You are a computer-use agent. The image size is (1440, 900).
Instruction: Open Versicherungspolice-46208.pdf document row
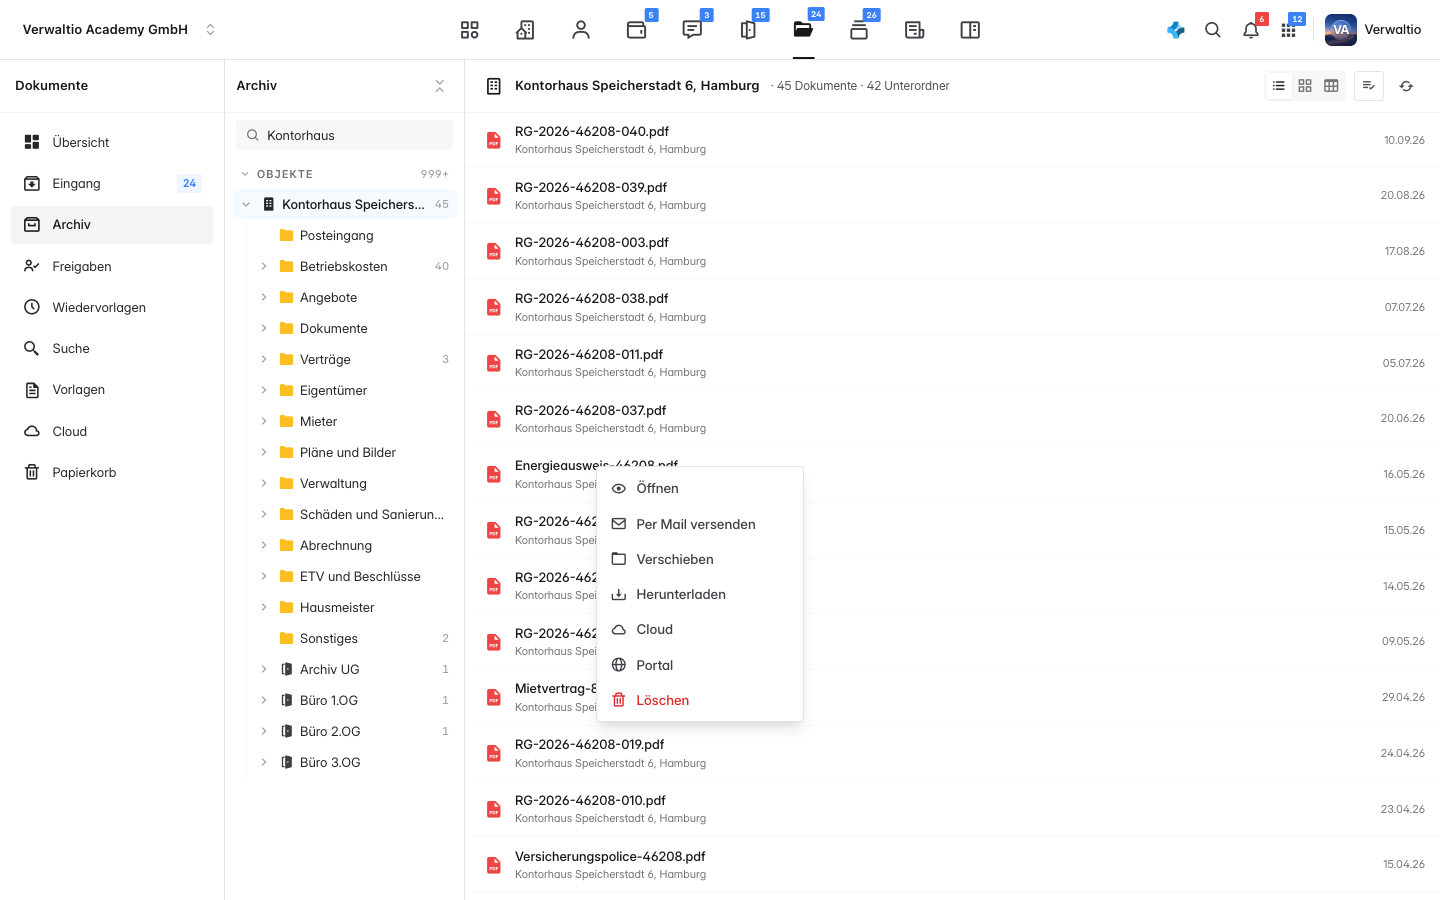(x=952, y=865)
